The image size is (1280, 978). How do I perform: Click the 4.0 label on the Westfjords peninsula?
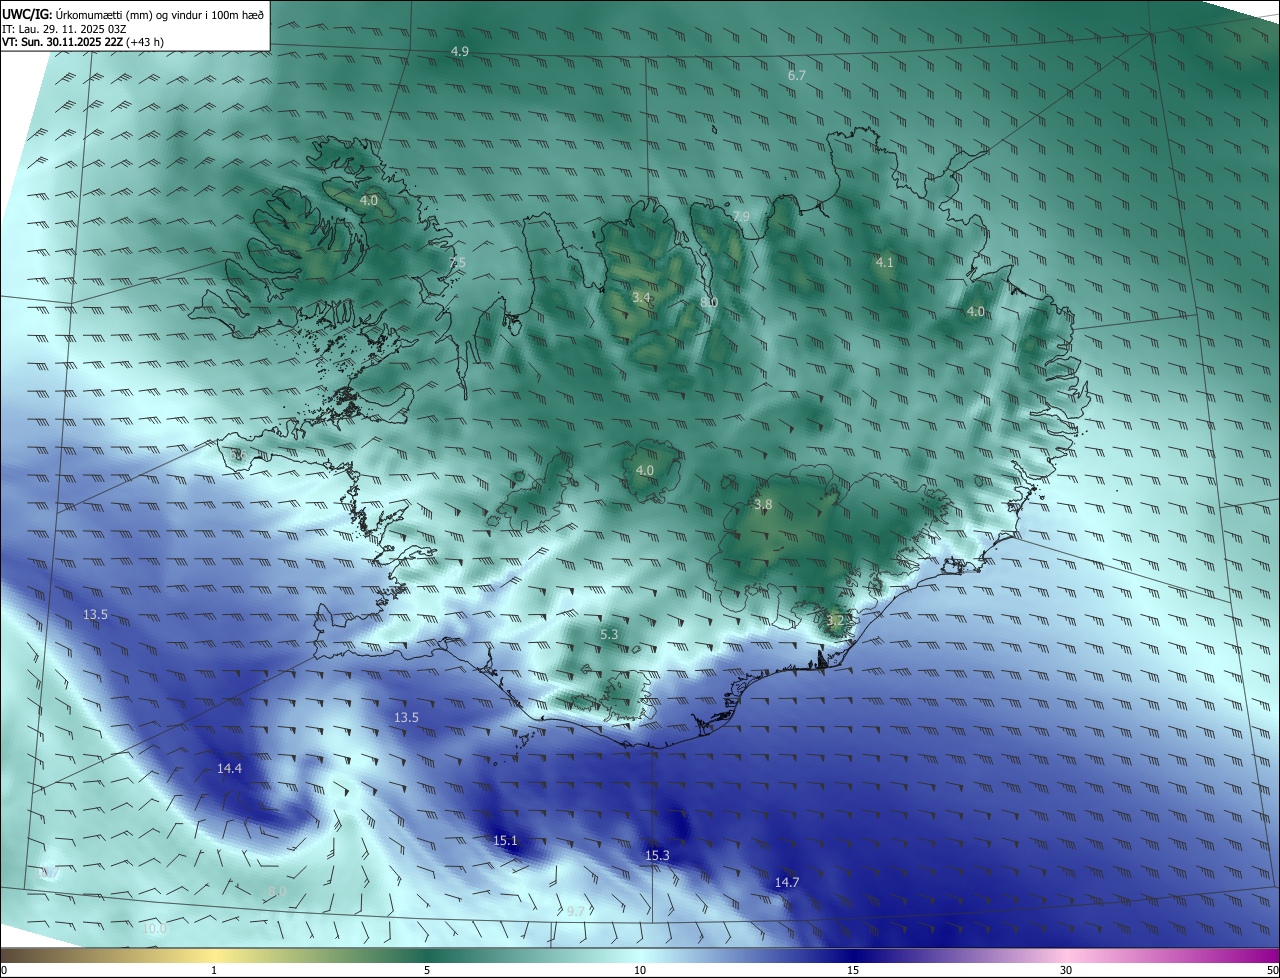369,200
